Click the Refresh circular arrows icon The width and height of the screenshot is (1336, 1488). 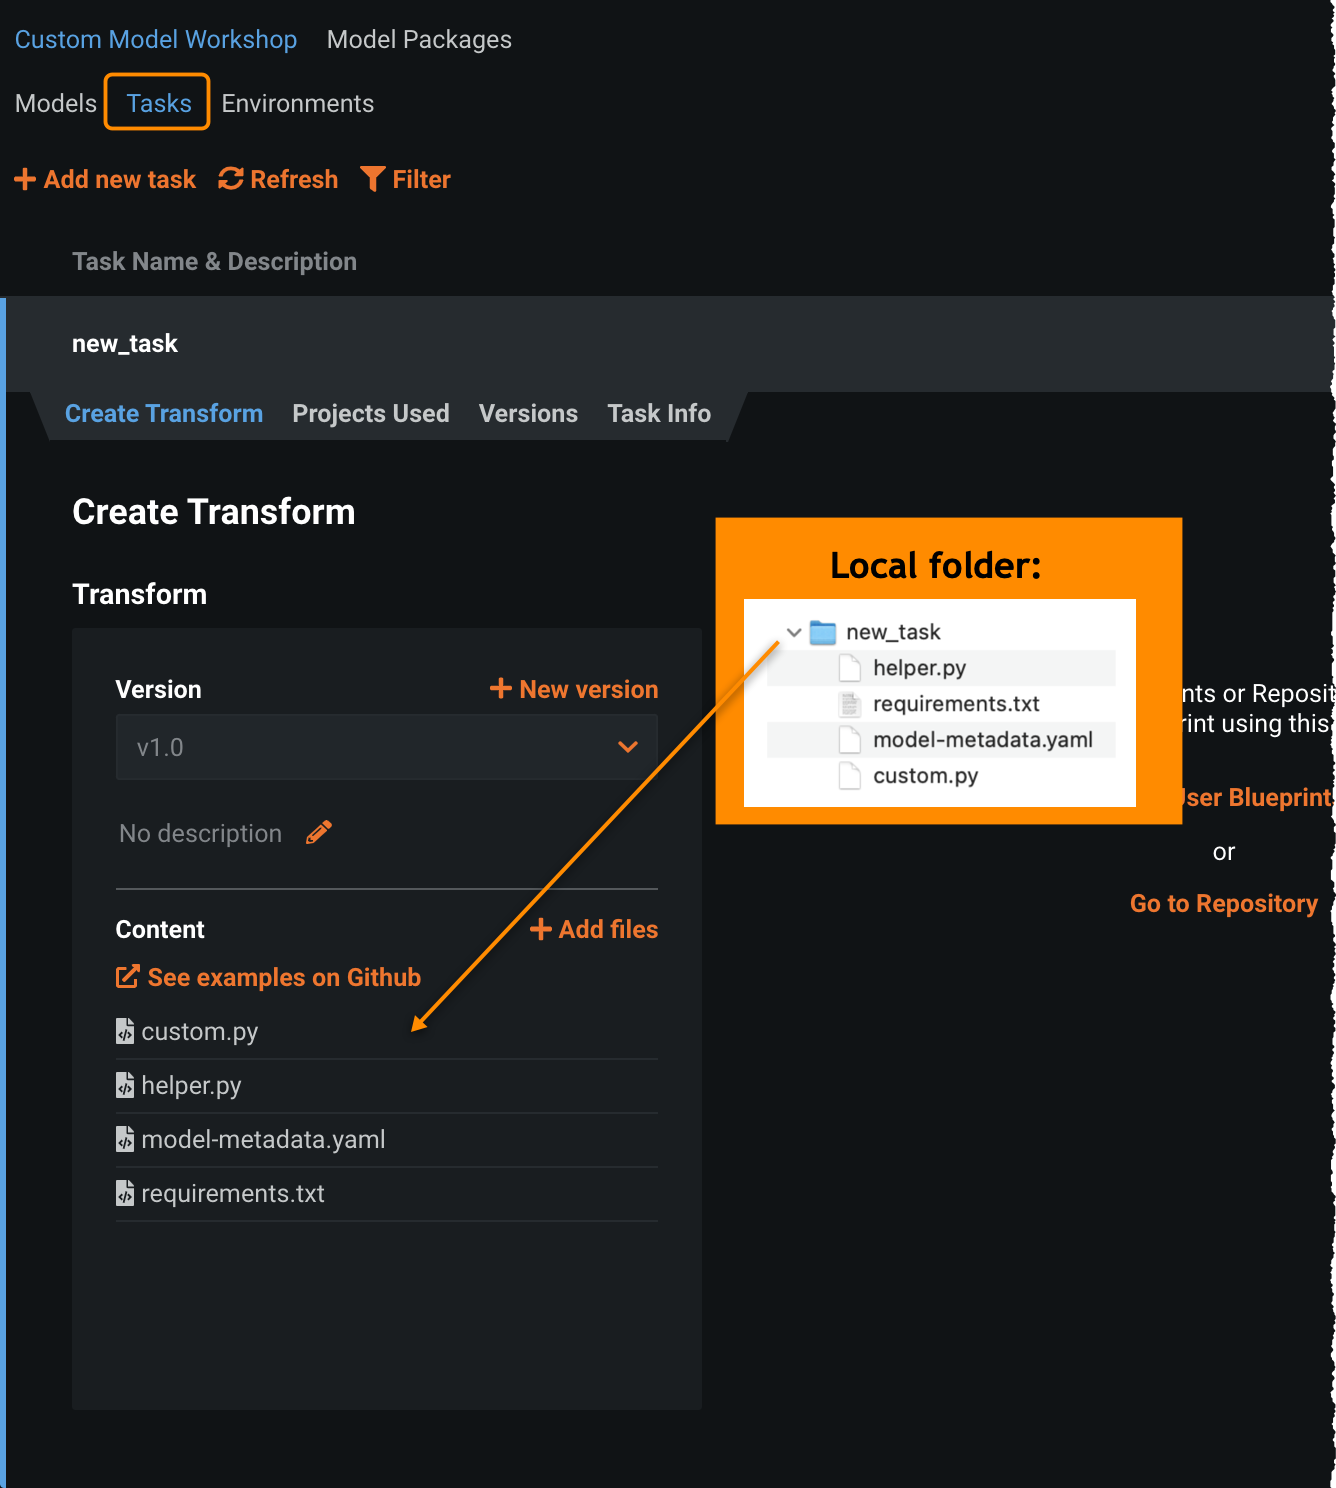coord(231,179)
